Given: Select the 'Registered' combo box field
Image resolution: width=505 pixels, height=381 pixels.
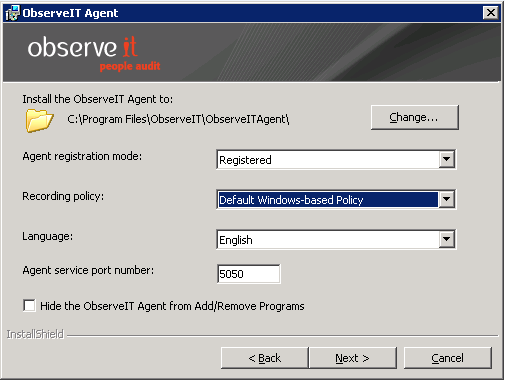Looking at the screenshot, I should point(328,160).
